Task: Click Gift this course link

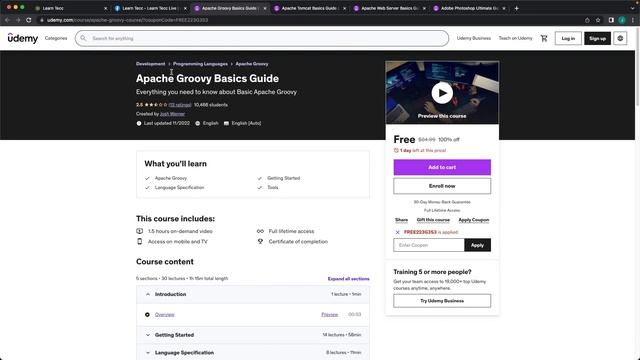Action: (x=433, y=220)
